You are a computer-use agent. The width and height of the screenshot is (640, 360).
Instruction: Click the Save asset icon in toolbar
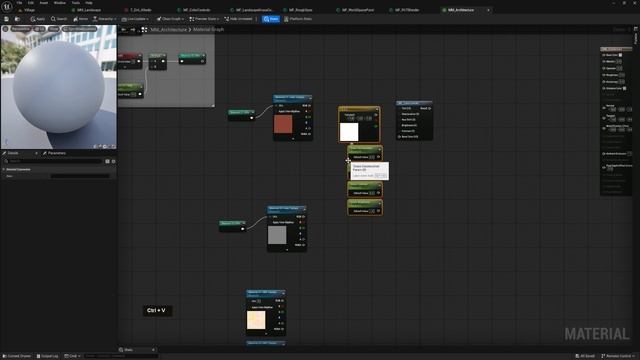coord(6,19)
